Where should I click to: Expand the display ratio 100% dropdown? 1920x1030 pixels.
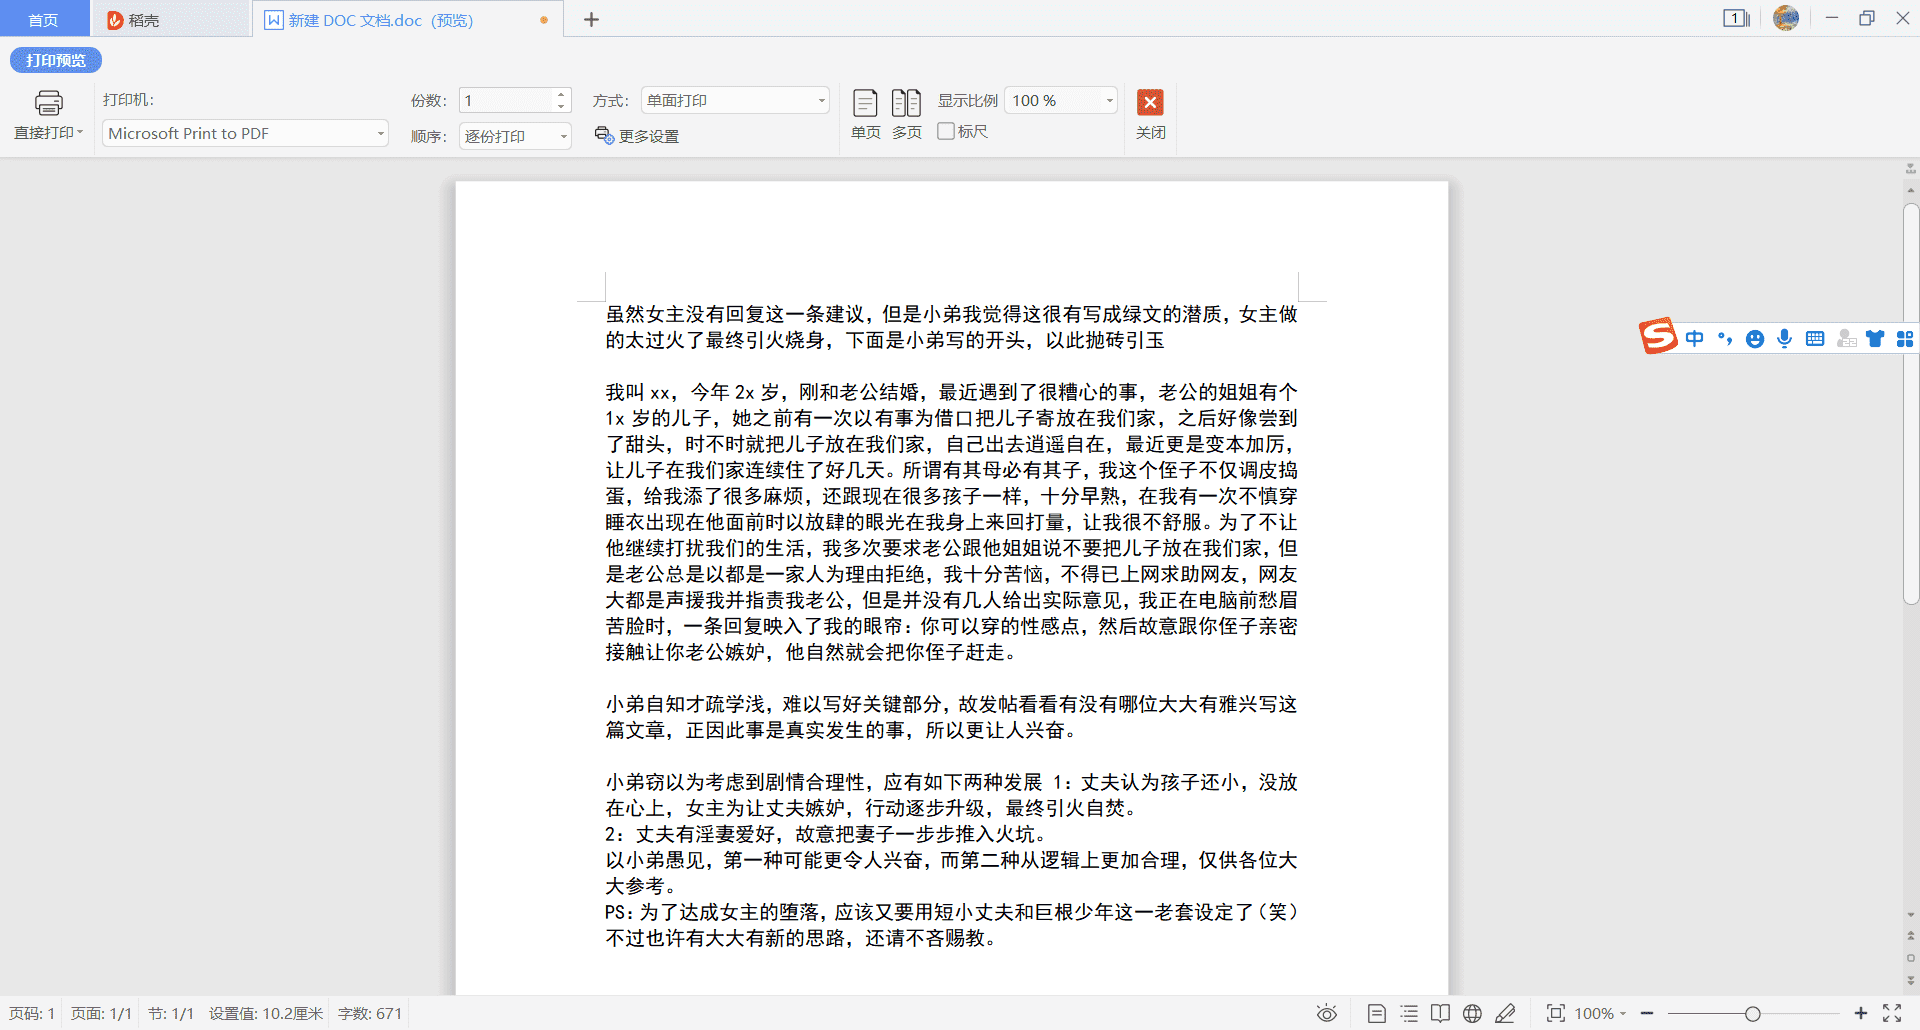pyautogui.click(x=1109, y=101)
